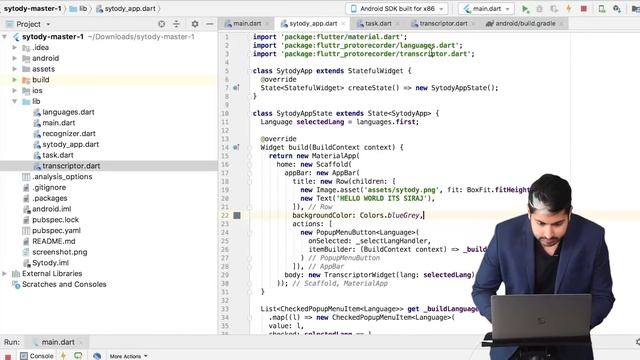
Task: Select screenshot.png in the project tree
Action: point(60,252)
